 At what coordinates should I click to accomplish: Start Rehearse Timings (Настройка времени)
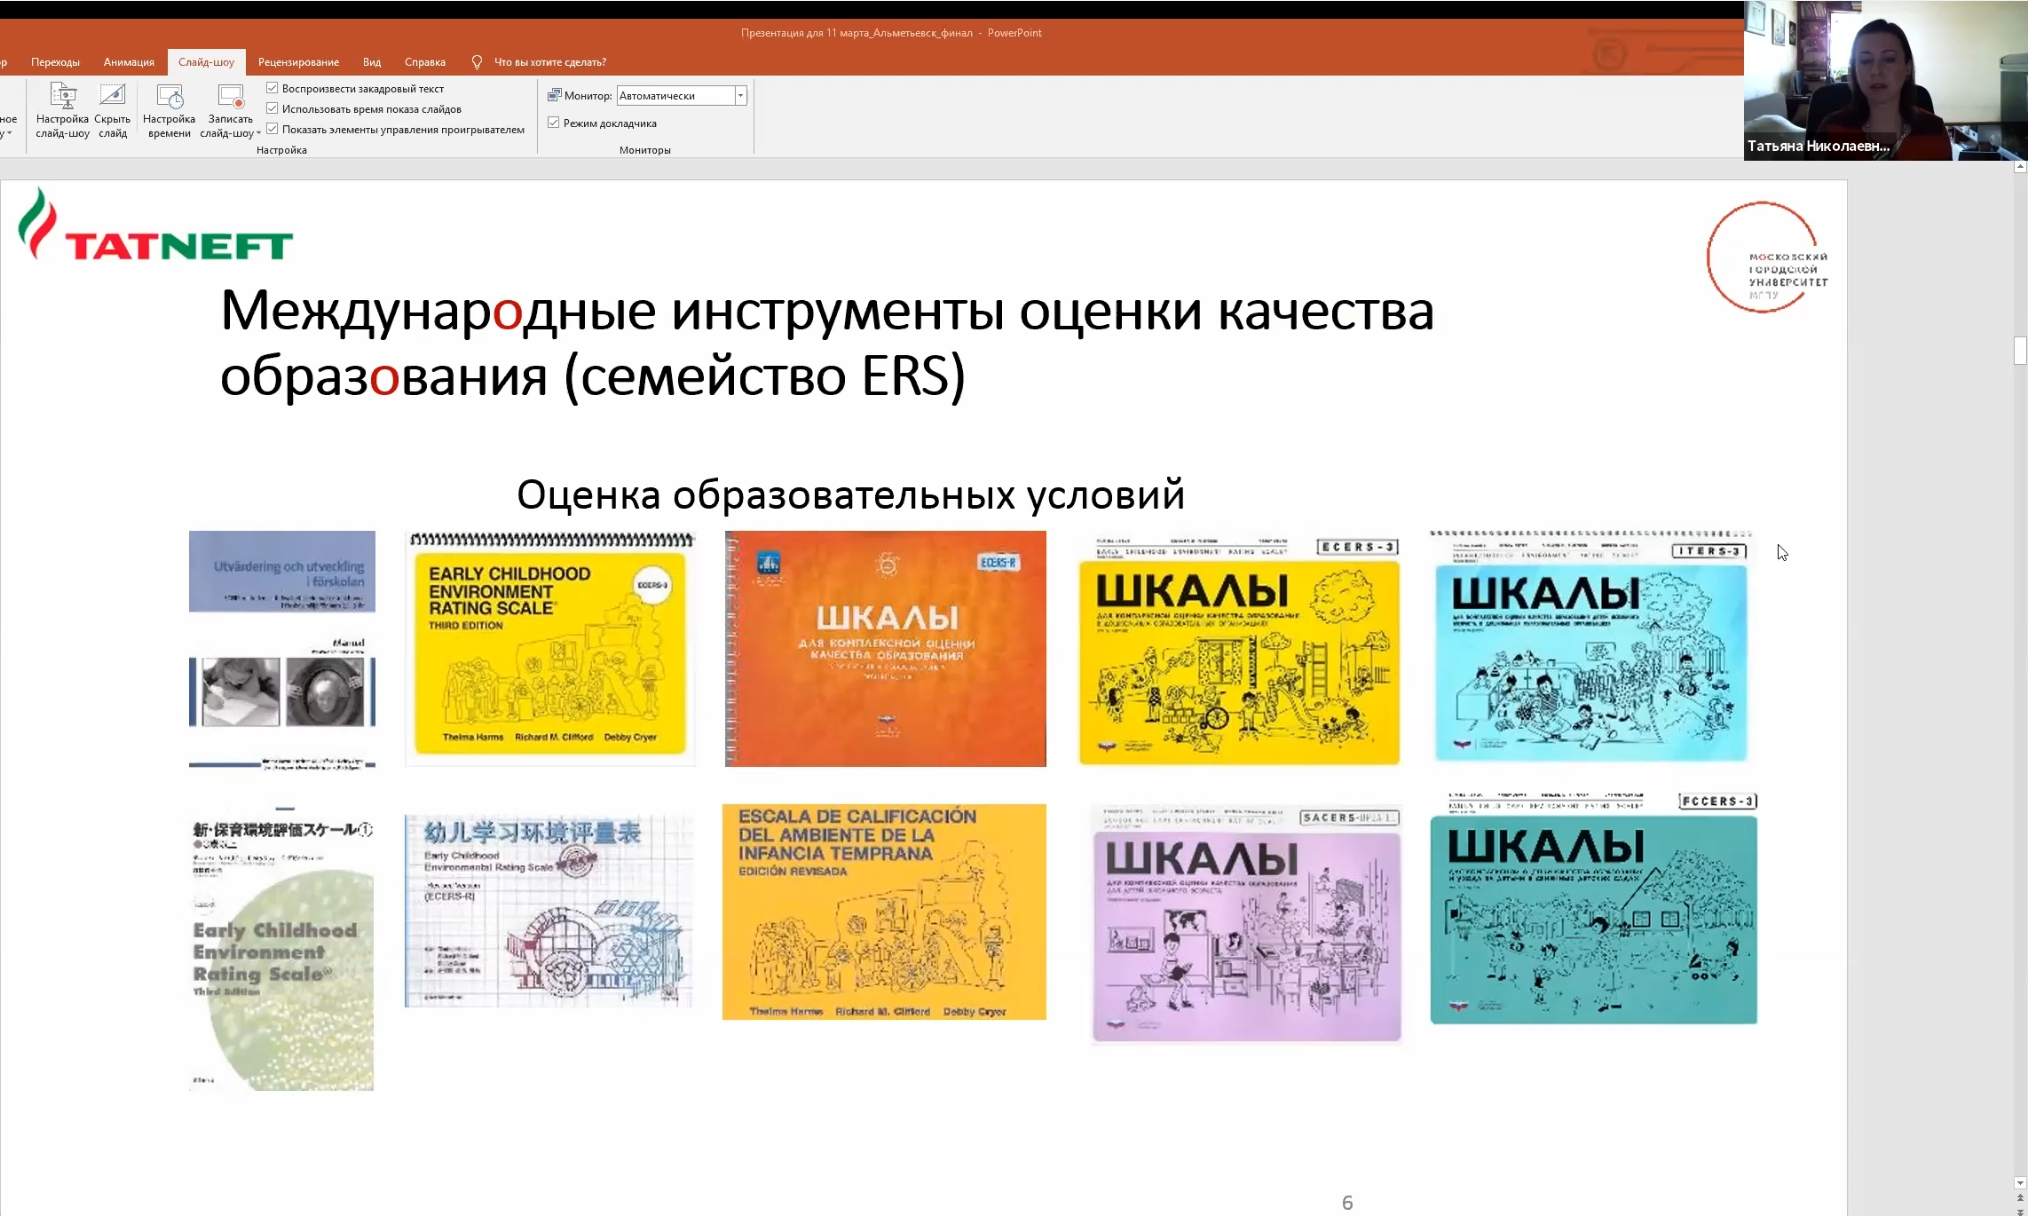click(x=169, y=98)
